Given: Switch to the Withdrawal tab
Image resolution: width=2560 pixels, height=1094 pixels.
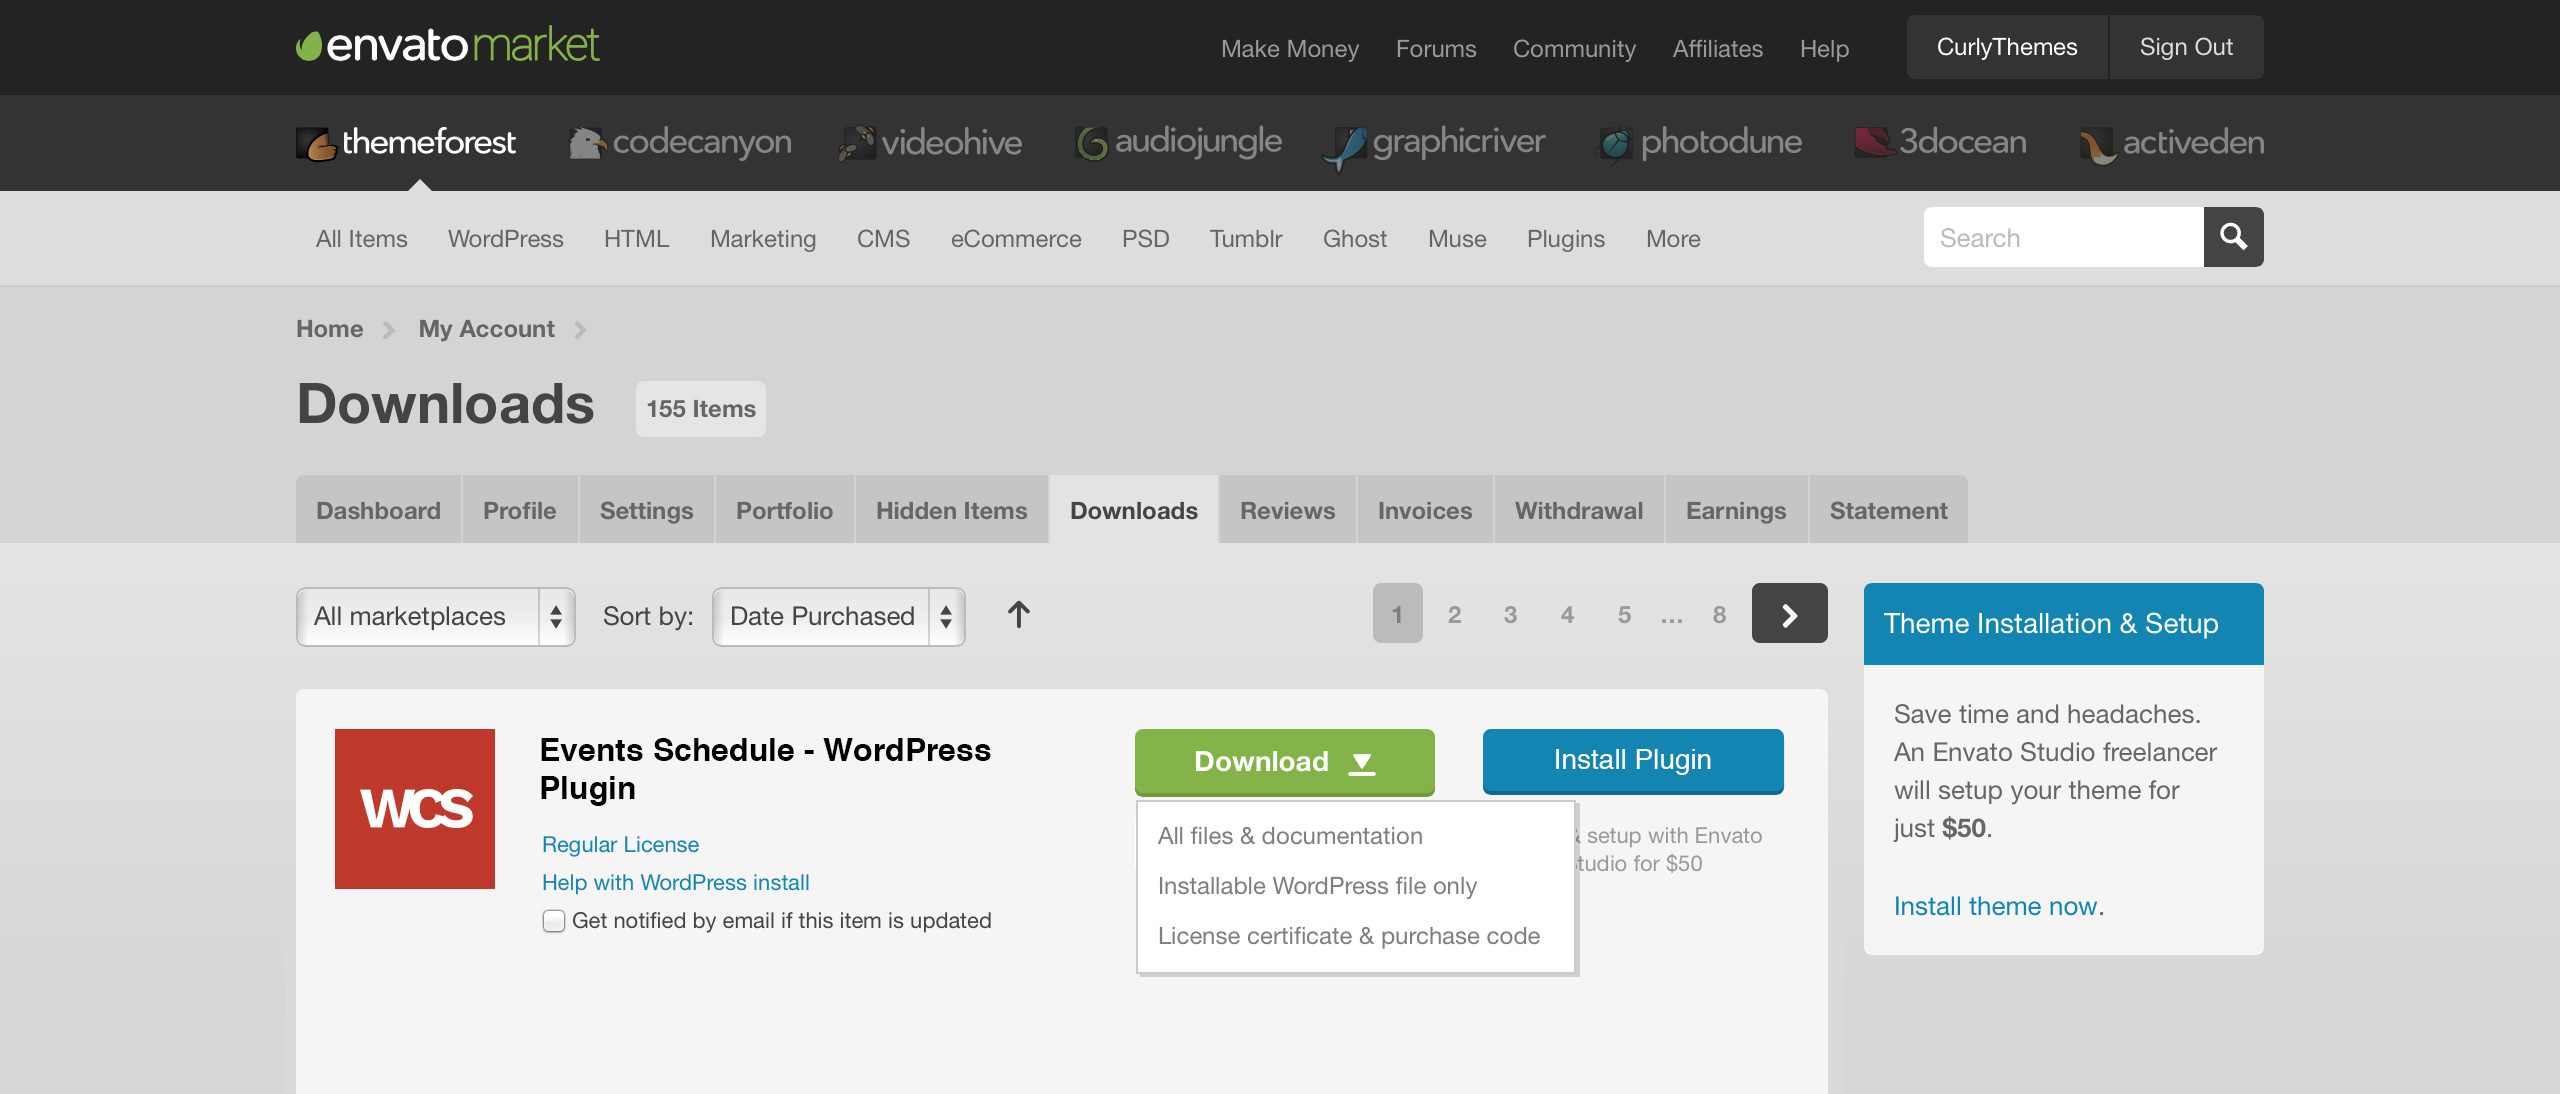Looking at the screenshot, I should 1579,510.
